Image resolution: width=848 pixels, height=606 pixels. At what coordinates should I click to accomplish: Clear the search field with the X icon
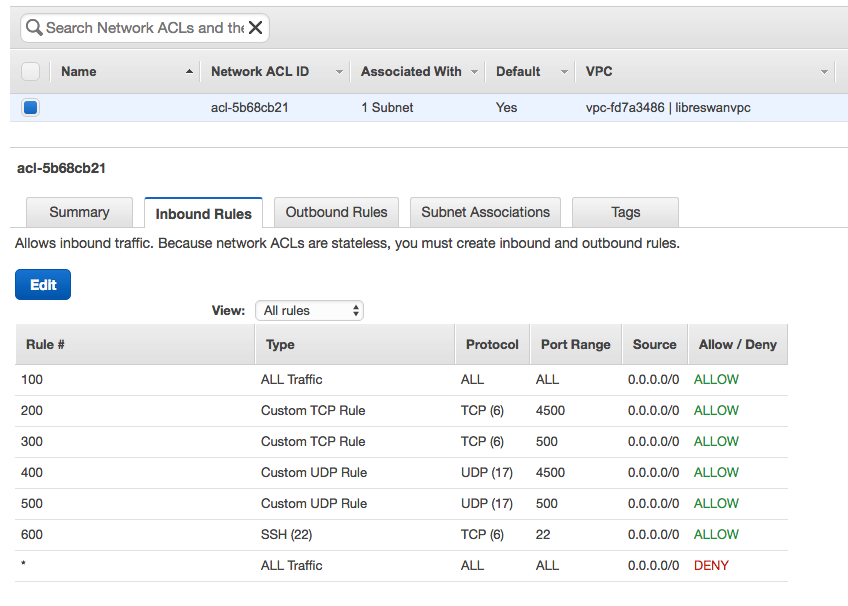(x=256, y=28)
